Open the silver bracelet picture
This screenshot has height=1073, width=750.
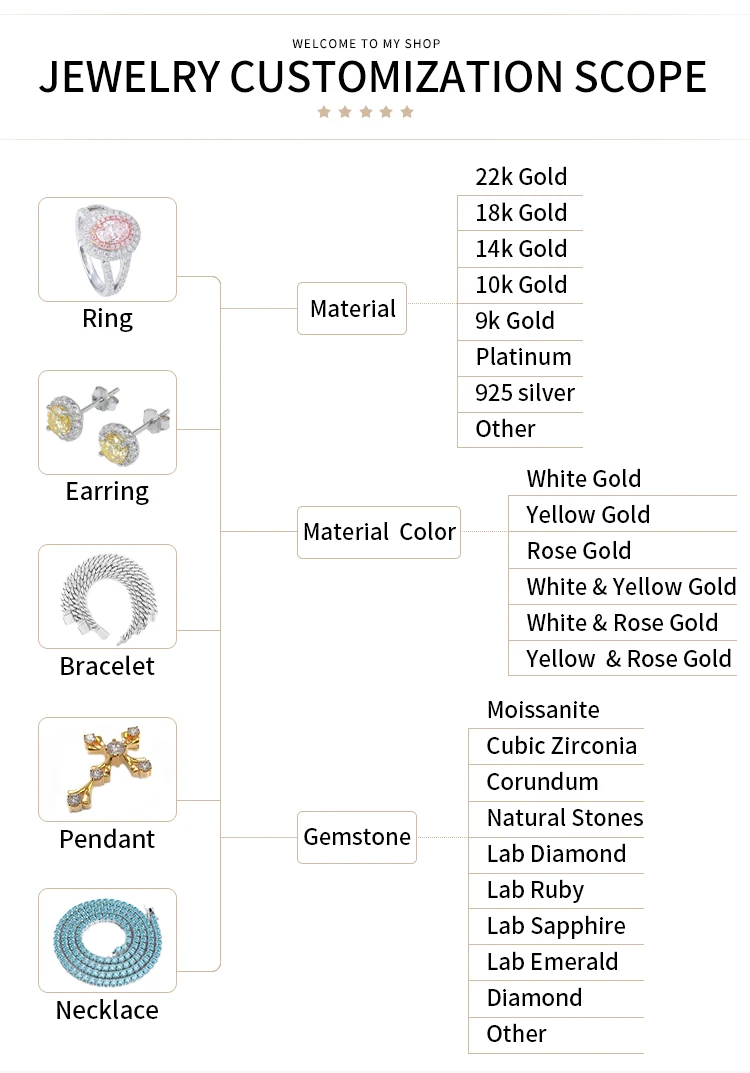tap(107, 596)
